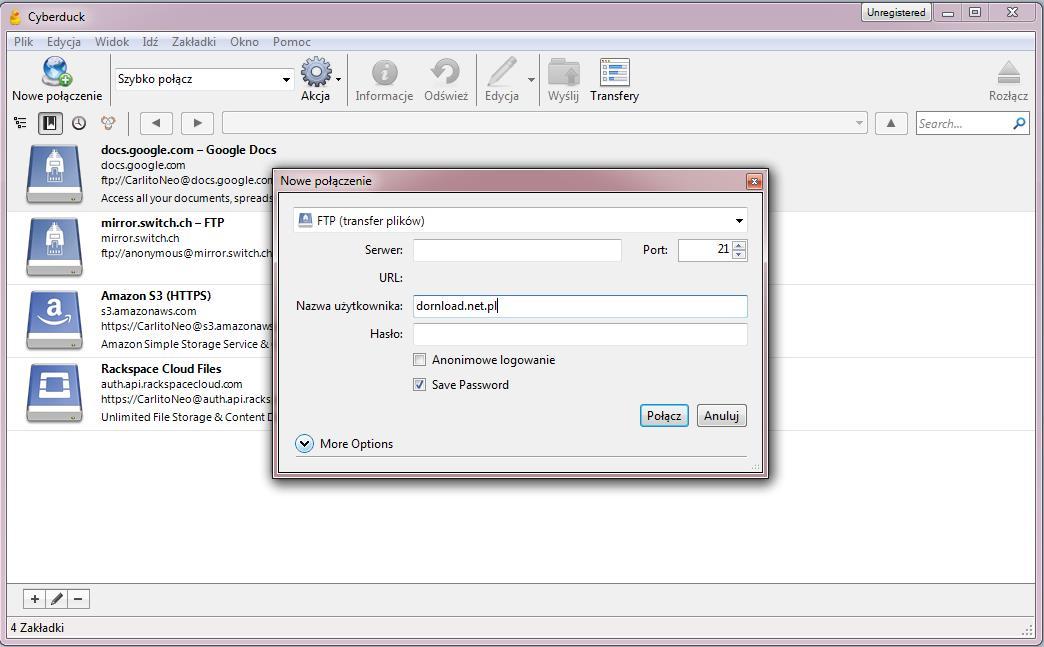Image resolution: width=1044 pixels, height=647 pixels.
Task: Click the Odśwież refresh icon
Action: pyautogui.click(x=445, y=73)
